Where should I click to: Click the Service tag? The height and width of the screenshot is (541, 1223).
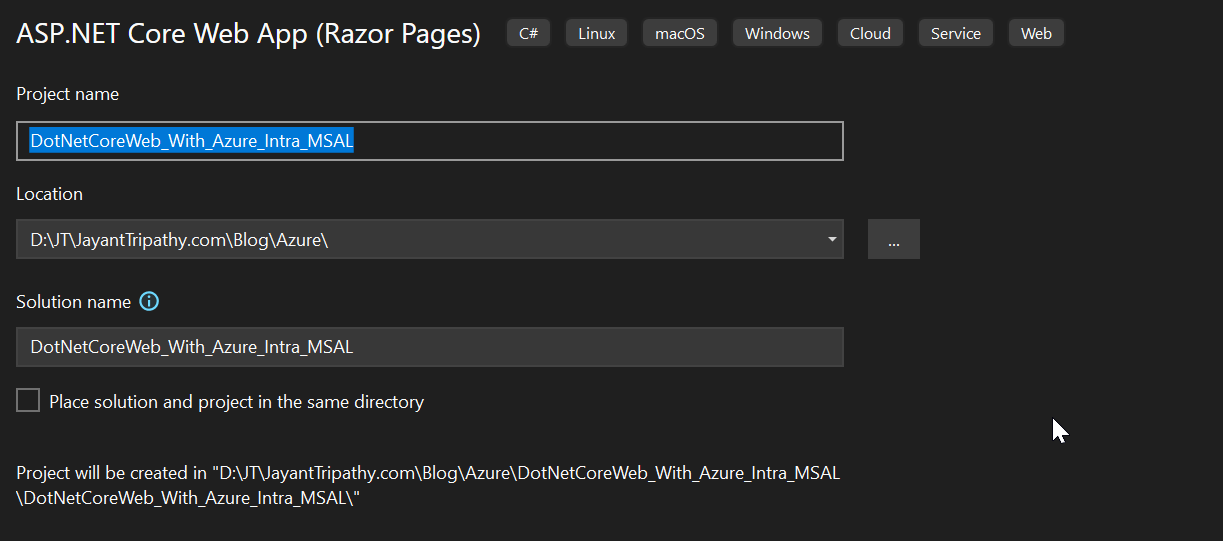956,33
